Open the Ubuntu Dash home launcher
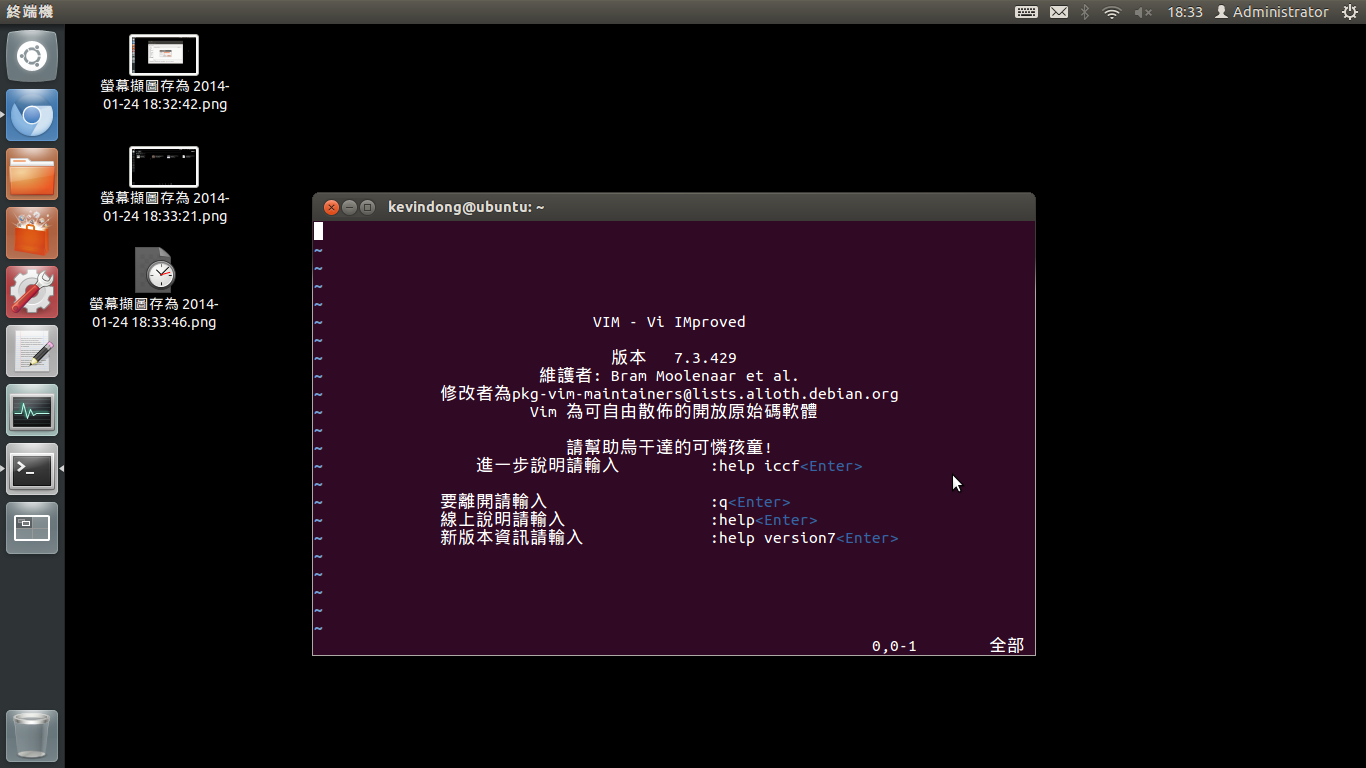The height and width of the screenshot is (768, 1366). [32, 56]
